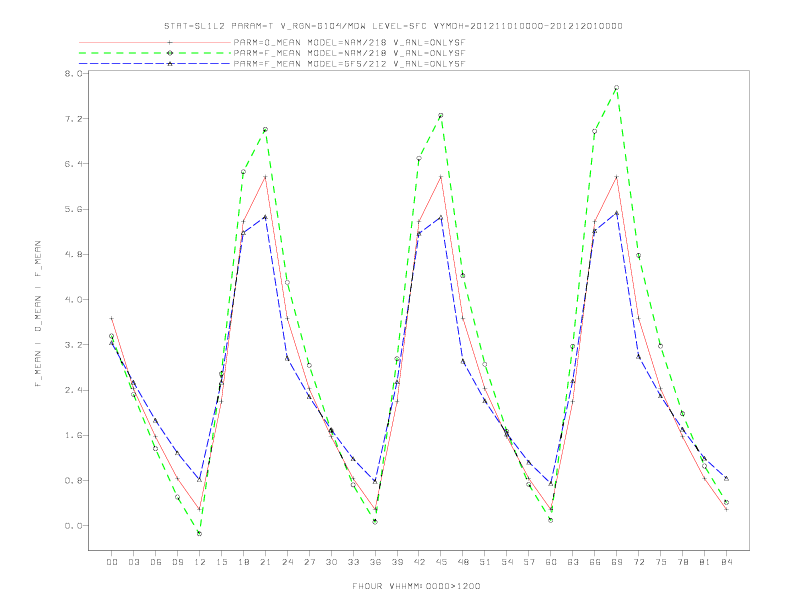Click the y-axis tick label 4.8
The height and width of the screenshot is (612, 792).
pos(73,254)
